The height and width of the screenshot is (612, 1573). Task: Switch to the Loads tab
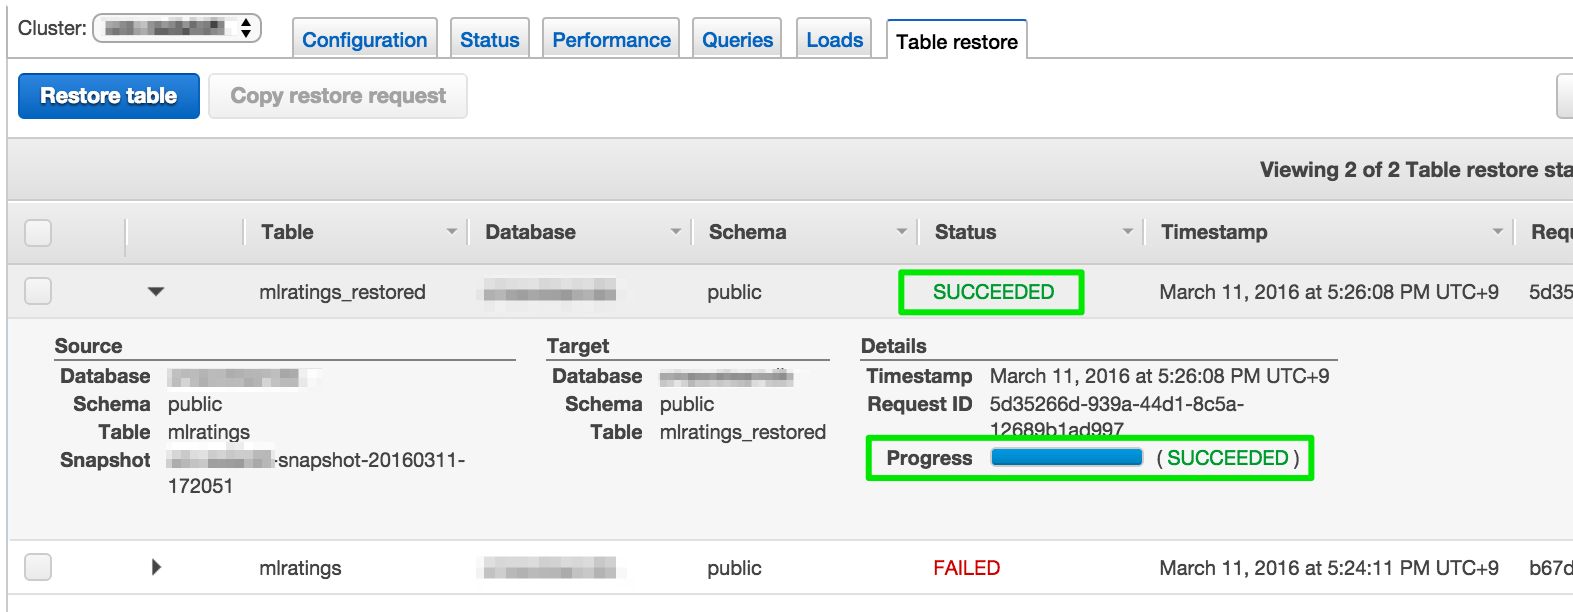click(x=834, y=40)
